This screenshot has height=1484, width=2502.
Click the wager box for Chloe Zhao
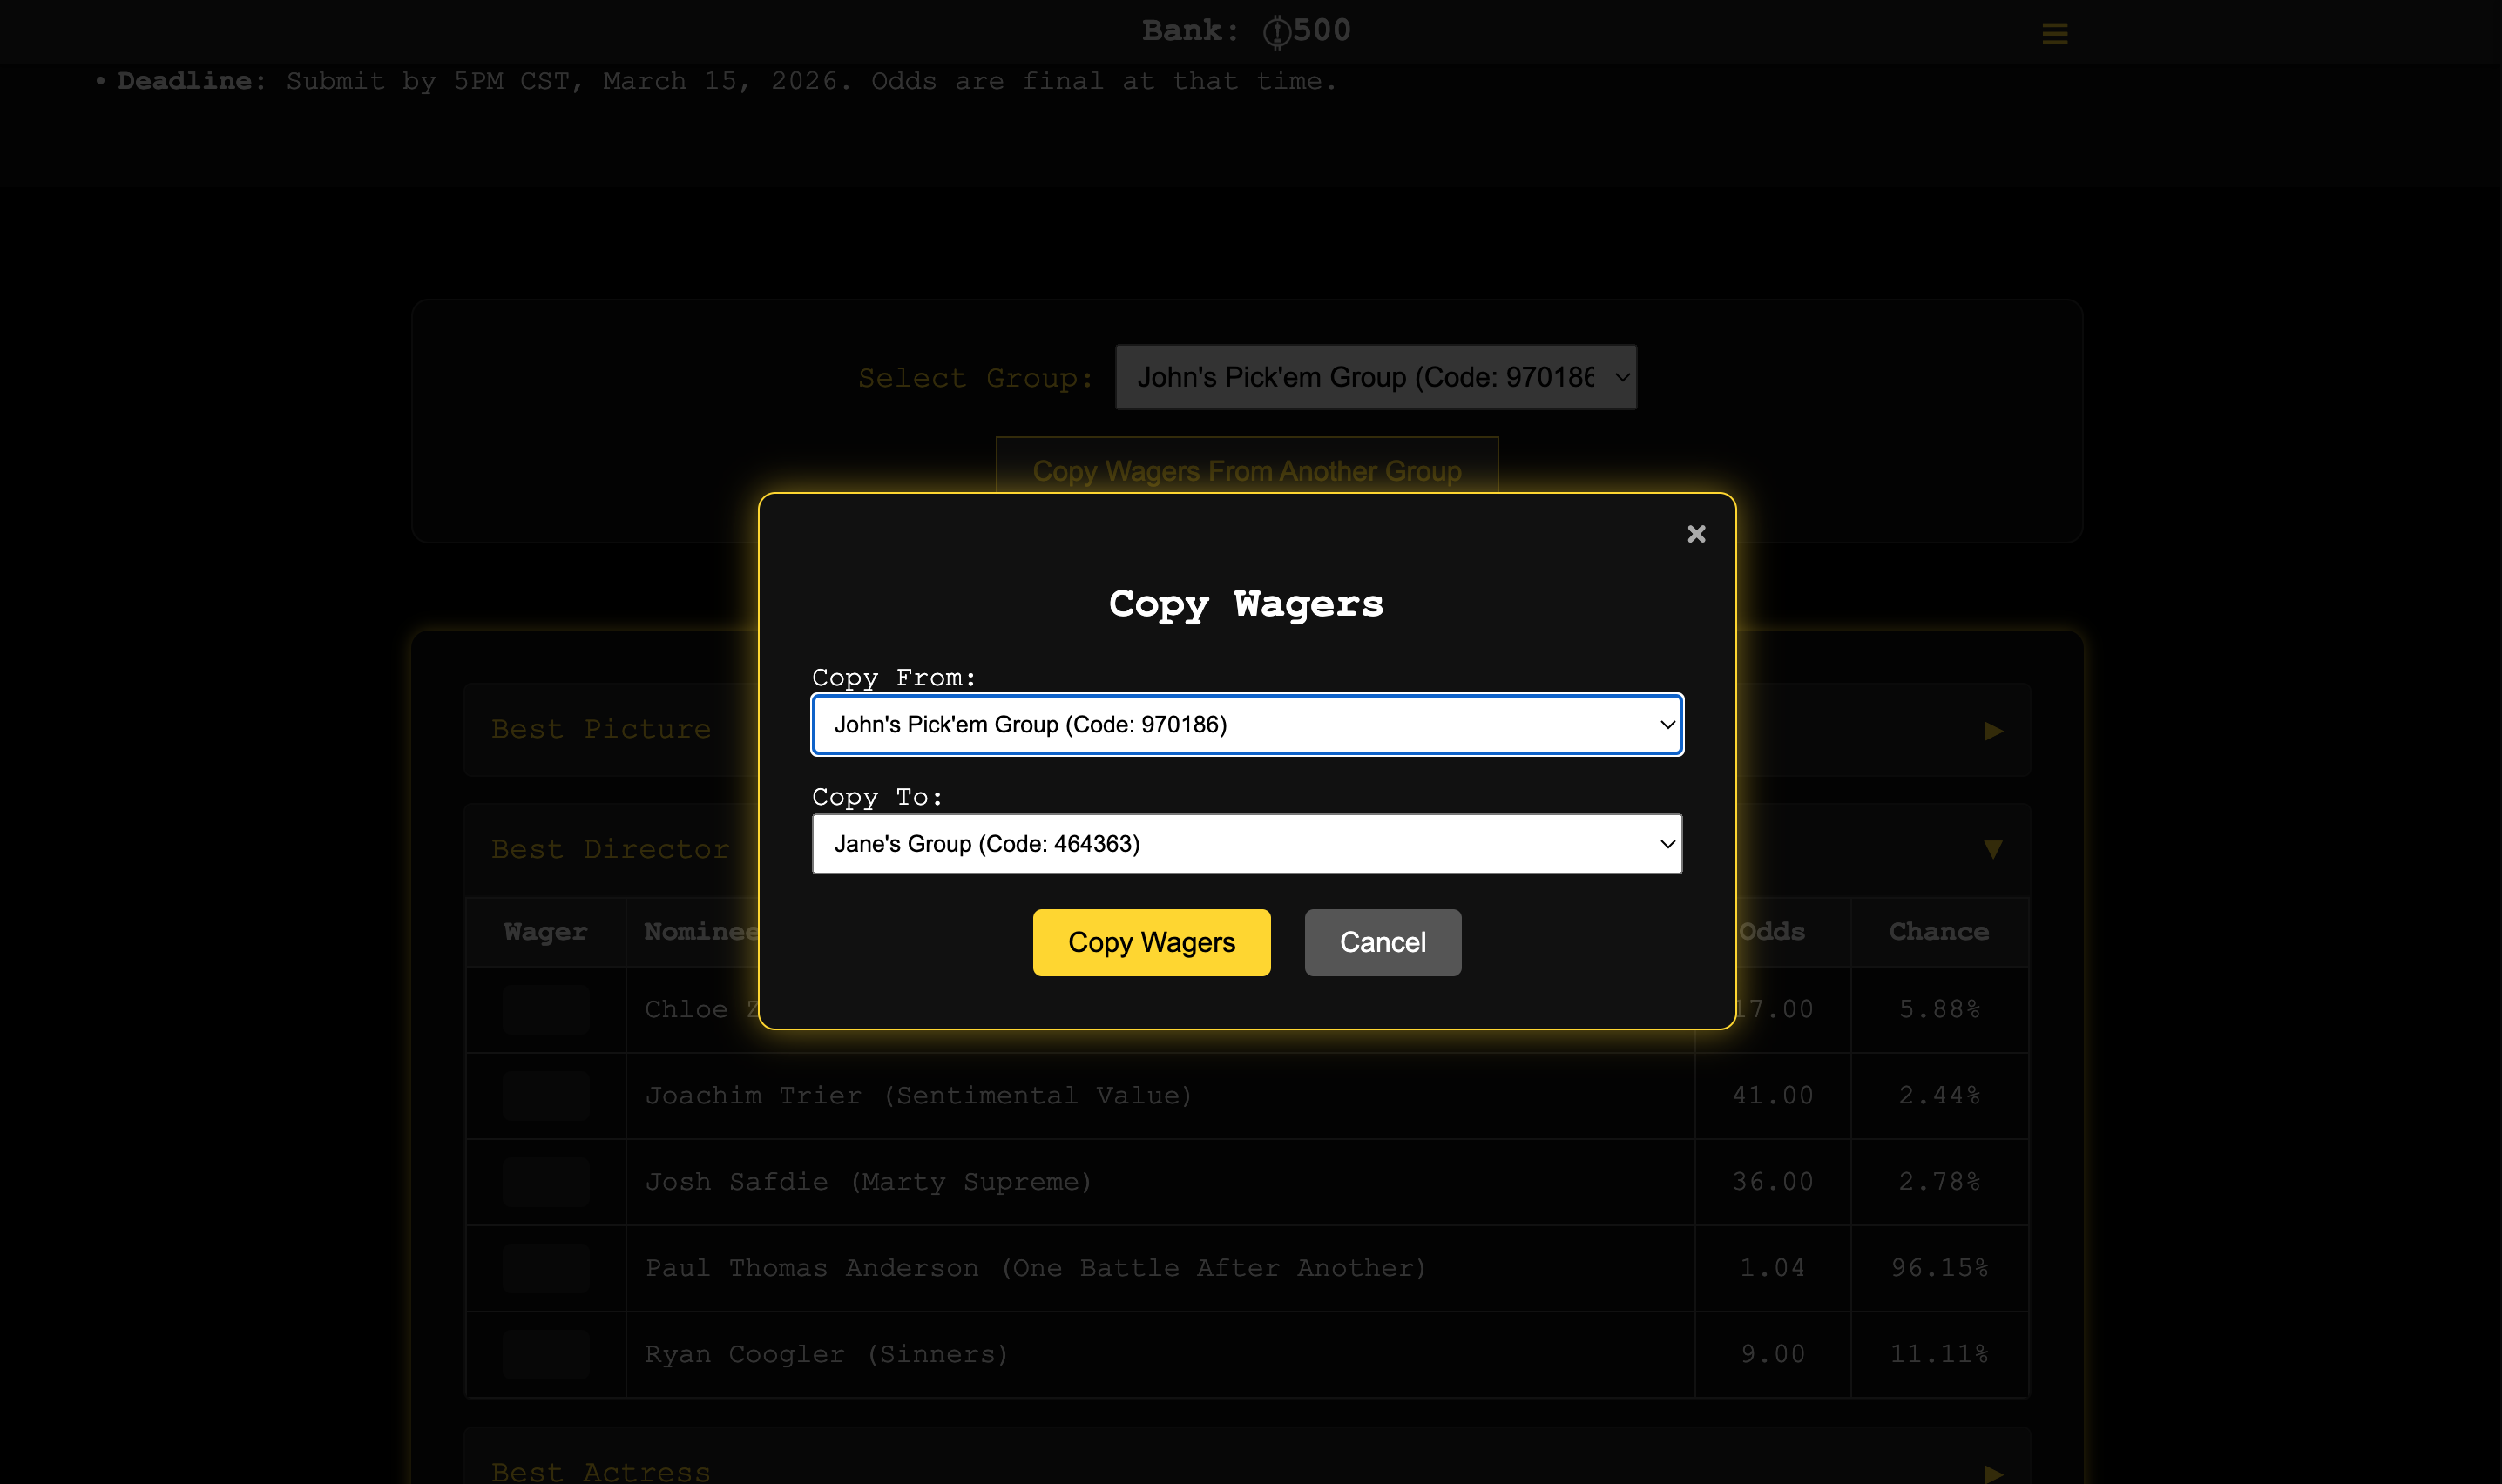coord(545,1009)
